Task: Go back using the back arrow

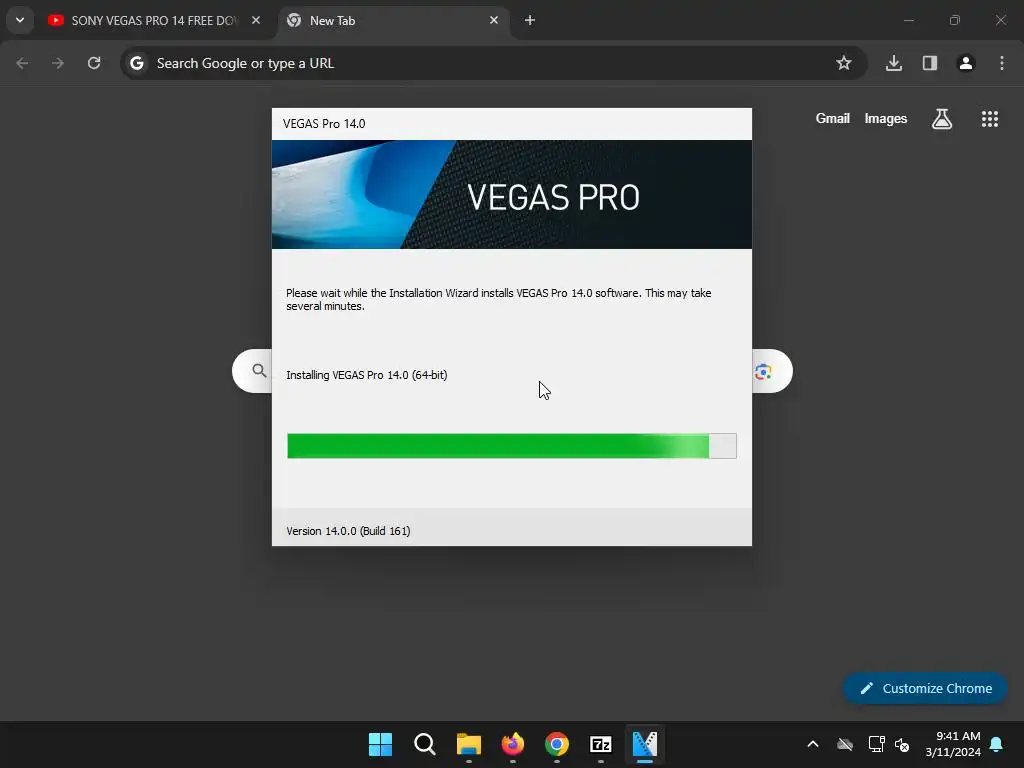Action: click(x=22, y=63)
